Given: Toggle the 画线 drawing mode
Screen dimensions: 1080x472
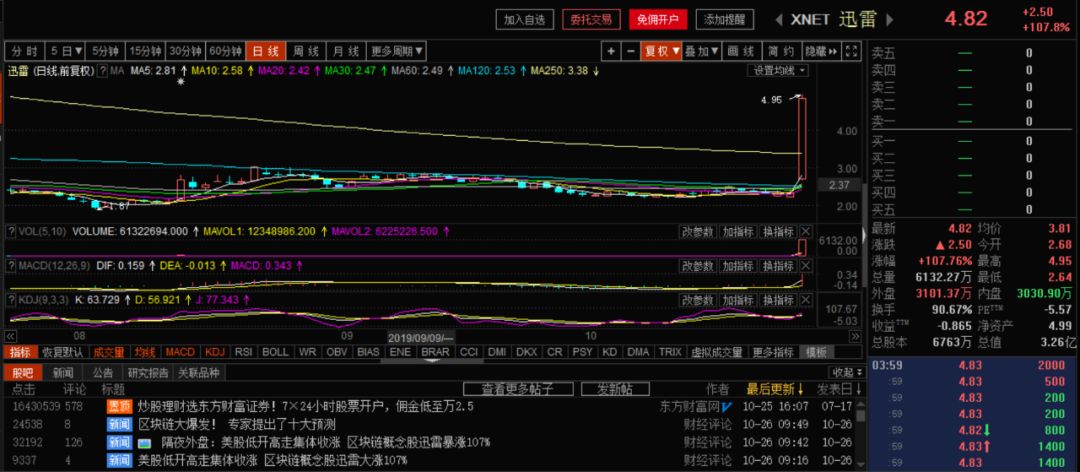Looking at the screenshot, I should coord(741,51).
